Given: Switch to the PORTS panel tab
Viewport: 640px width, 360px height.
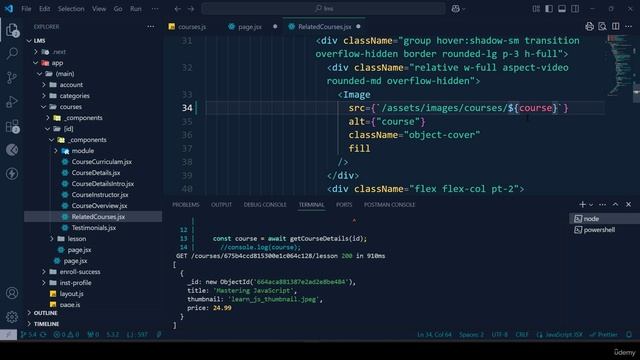Looking at the screenshot, I should [x=344, y=204].
